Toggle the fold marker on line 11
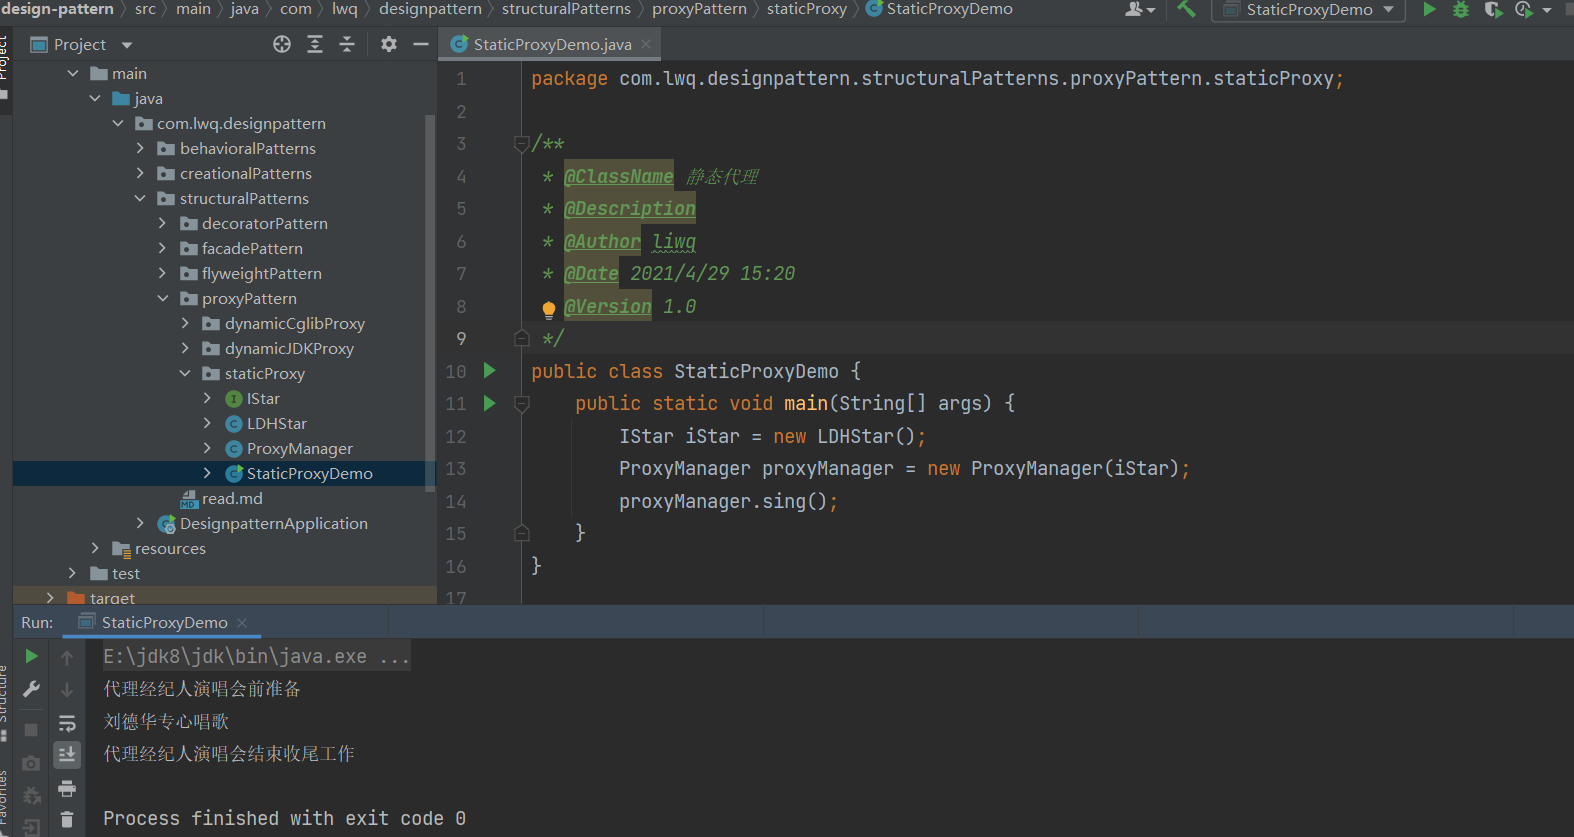The image size is (1574, 837). click(x=521, y=404)
